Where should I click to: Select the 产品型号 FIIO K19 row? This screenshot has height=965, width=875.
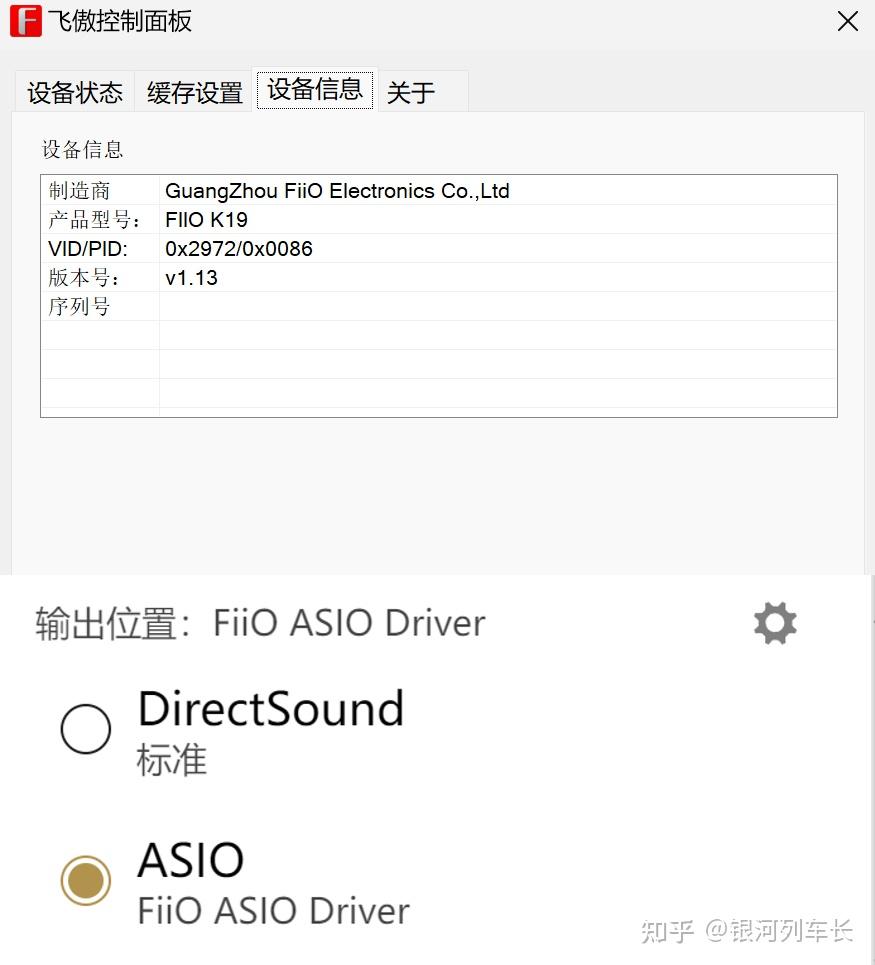point(207,220)
